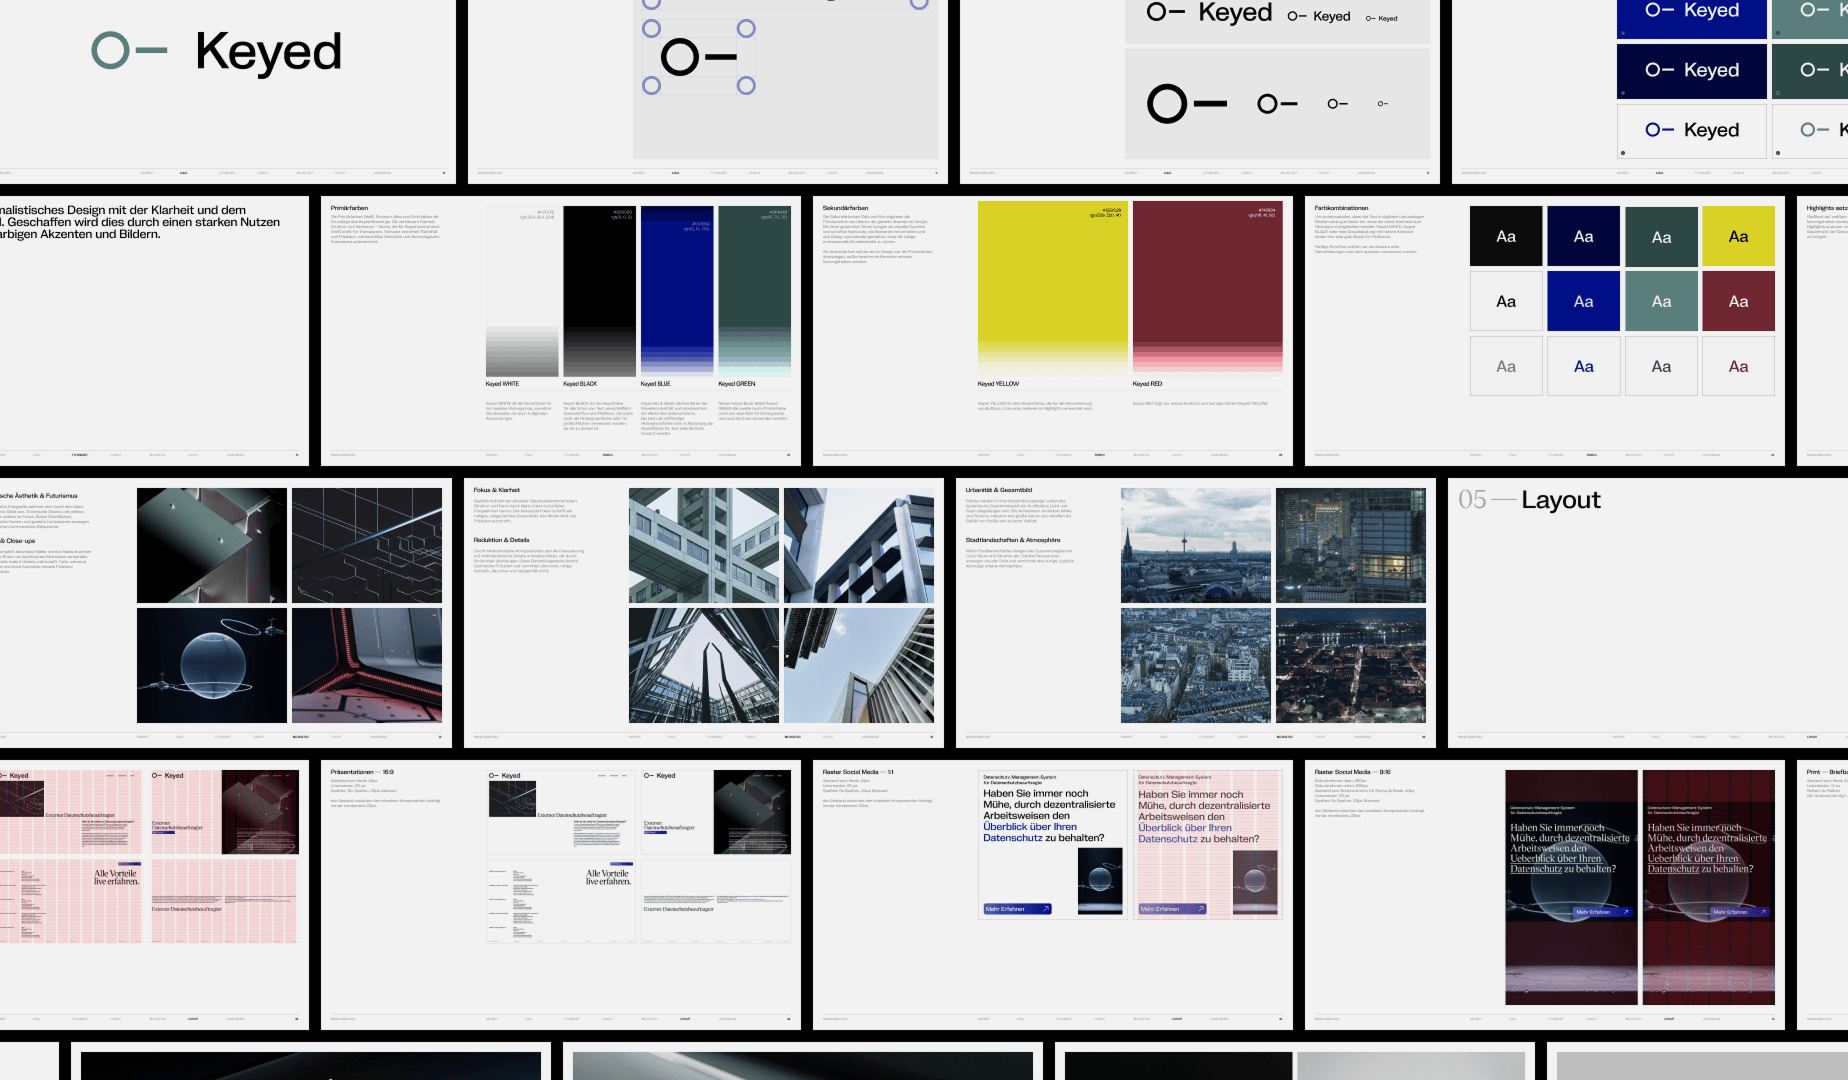Image resolution: width=1848 pixels, height=1080 pixels.
Task: Select the bottom-right anchor circle around the logo mark
Action: pos(746,86)
